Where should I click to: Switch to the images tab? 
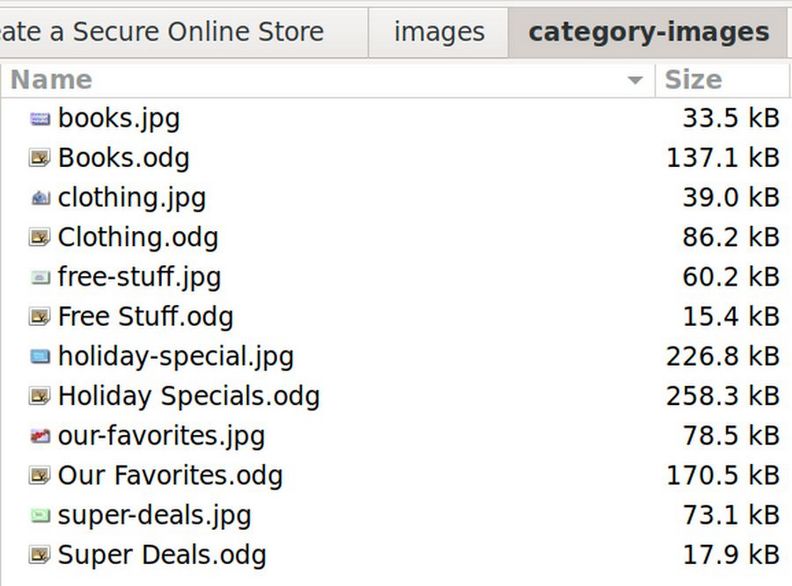439,32
